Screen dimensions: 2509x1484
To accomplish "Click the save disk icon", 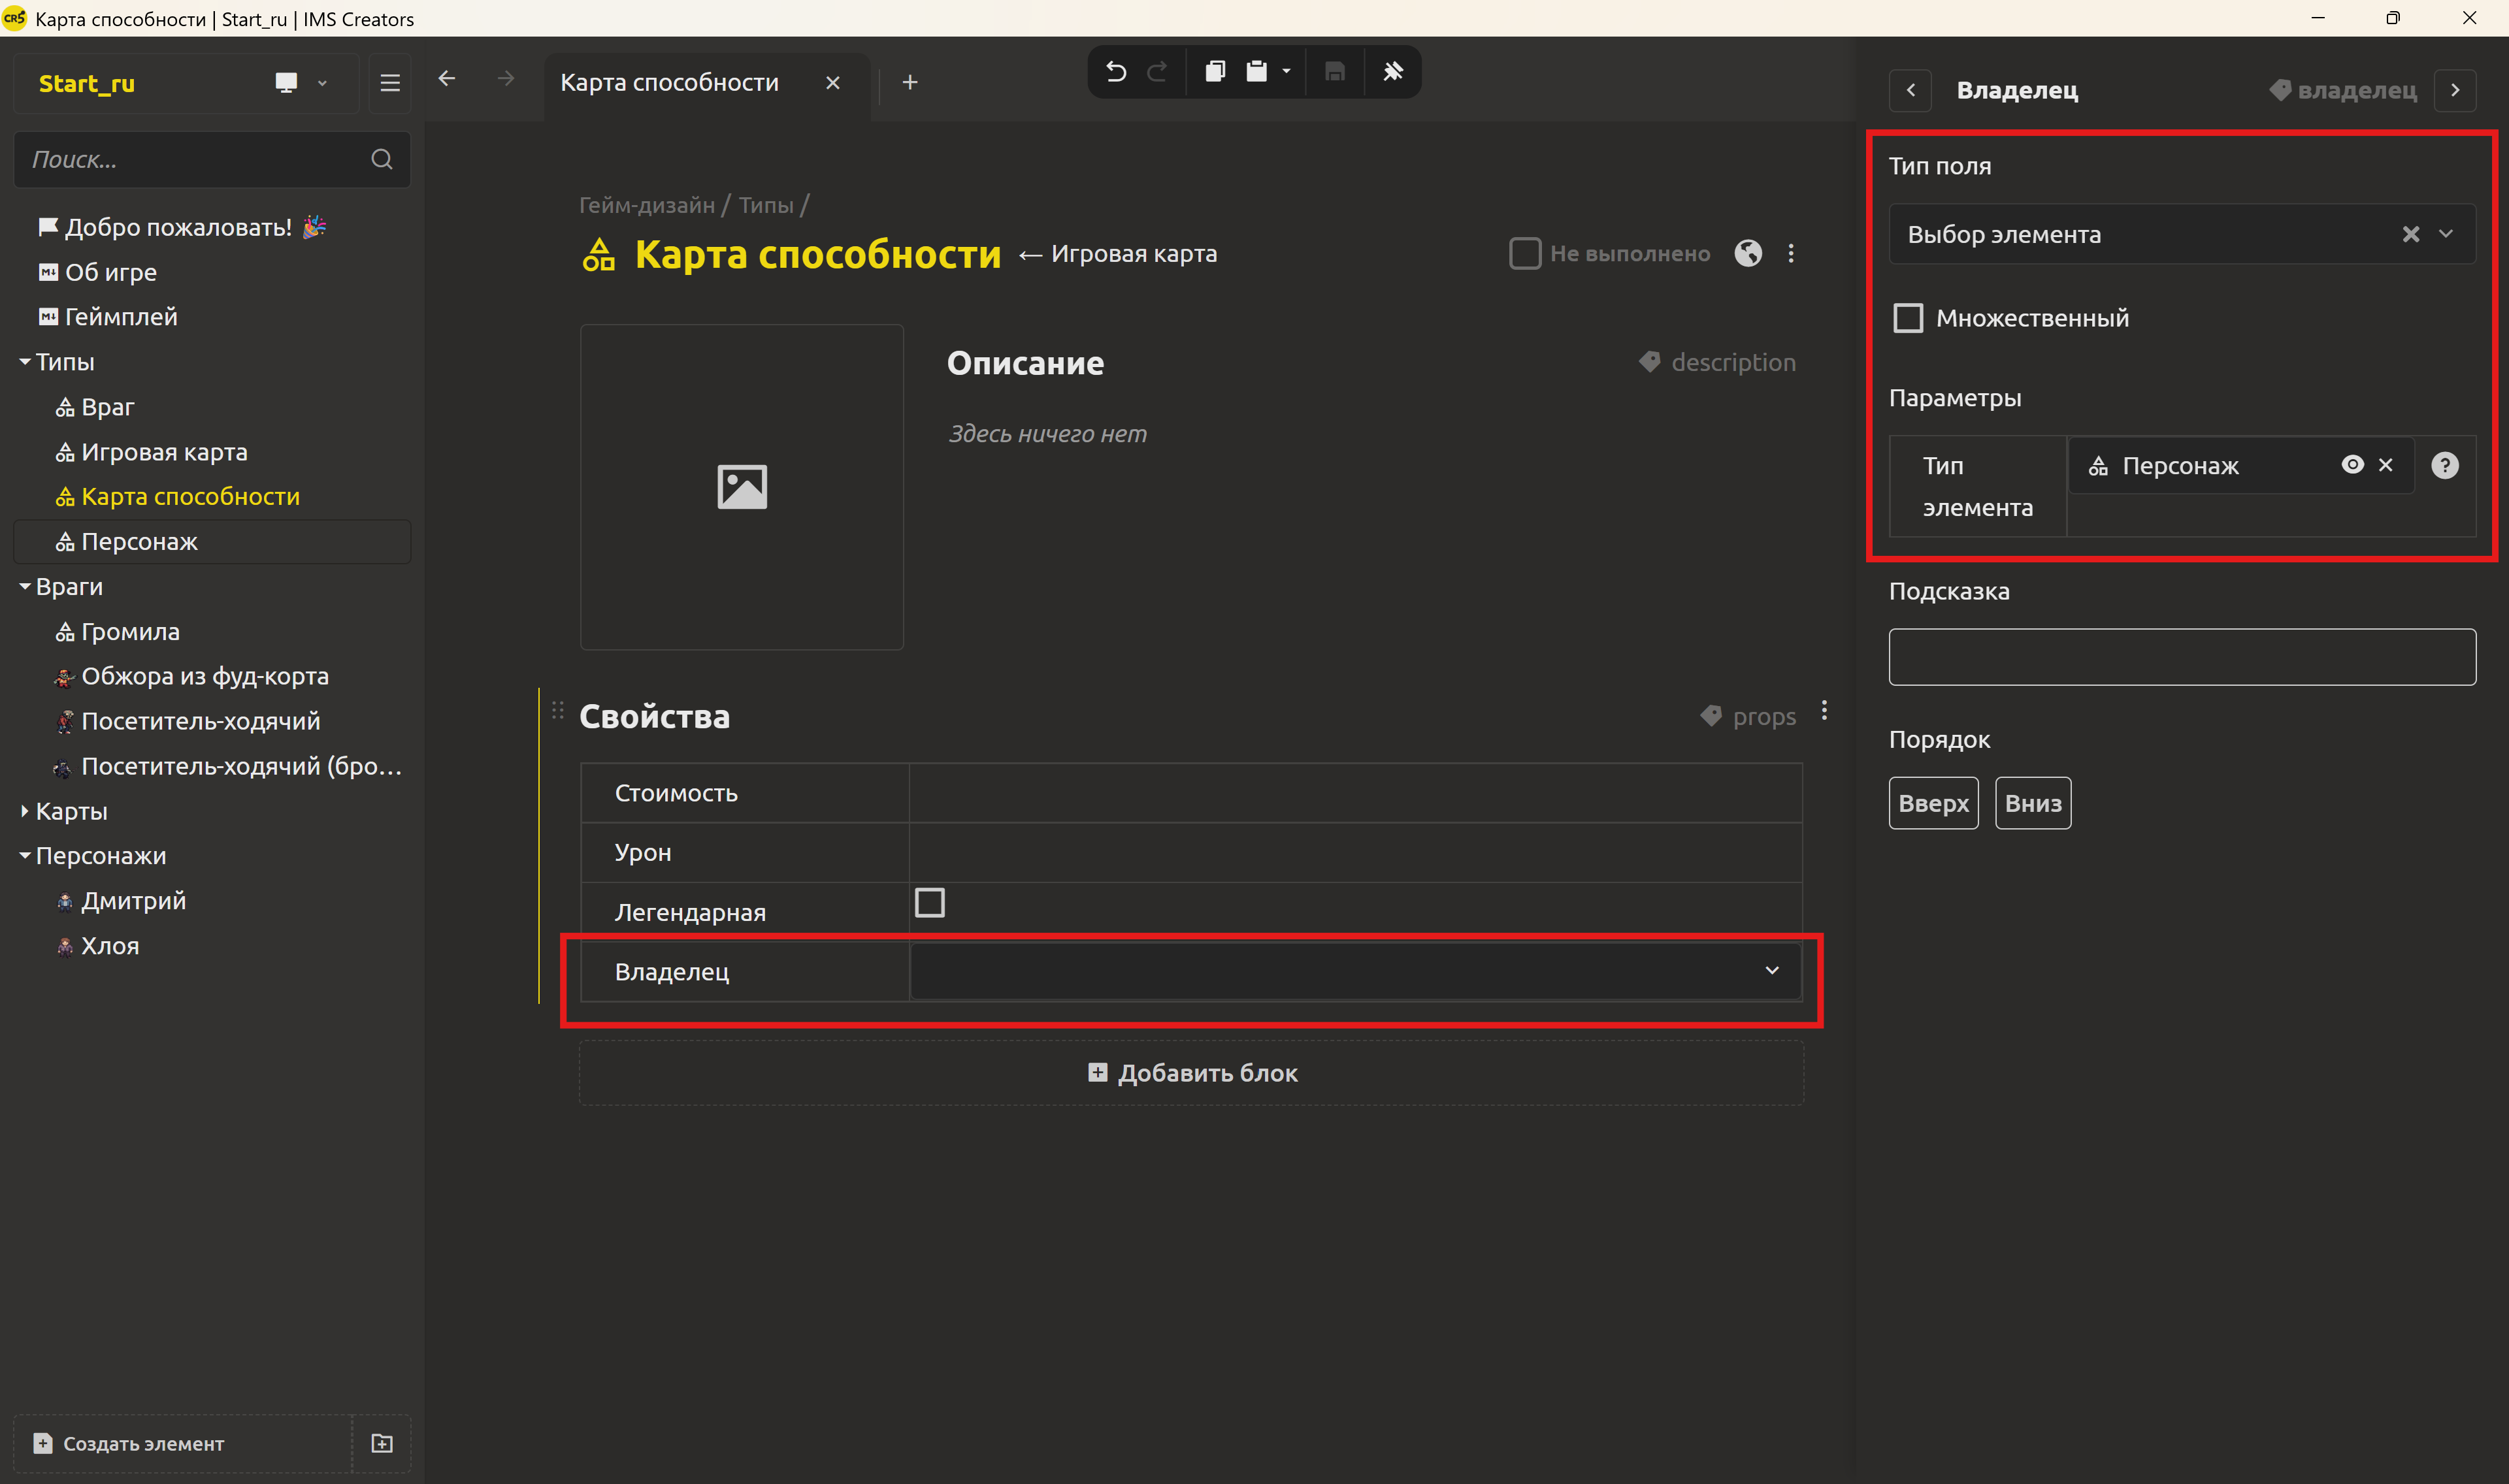I will pos(1335,72).
